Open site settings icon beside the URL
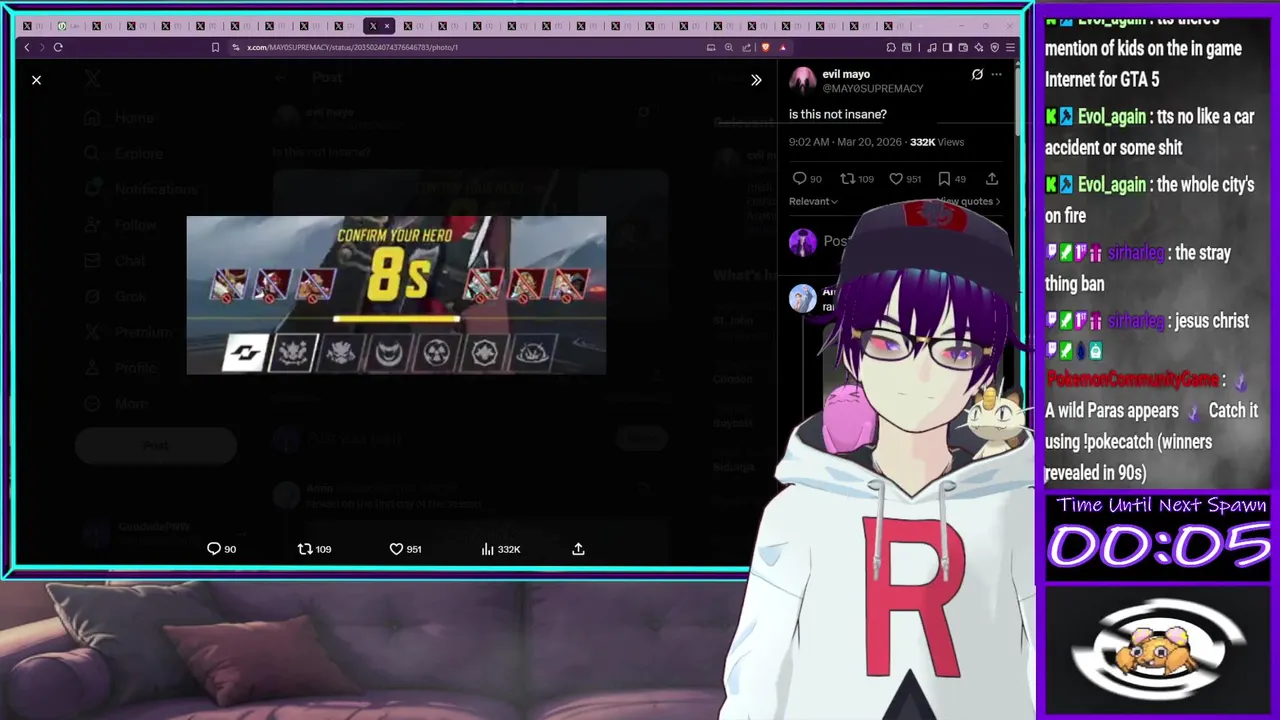The height and width of the screenshot is (720, 1280). 236,47
